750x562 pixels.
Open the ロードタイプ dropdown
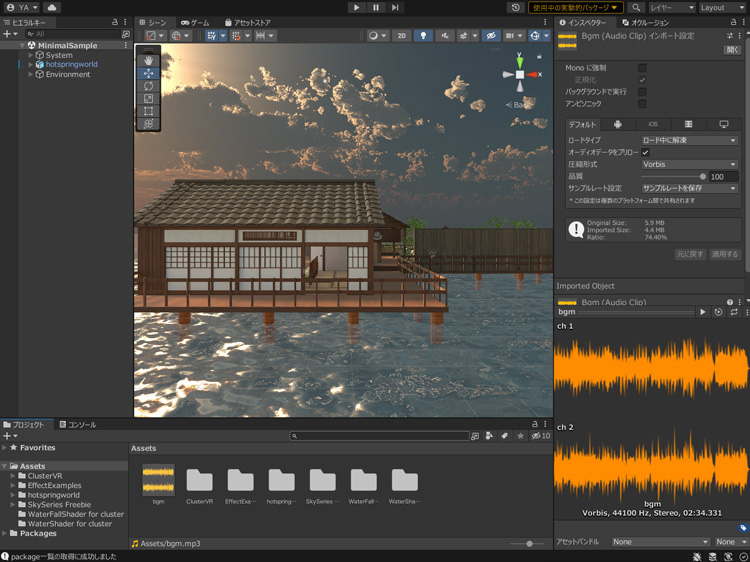pos(689,141)
